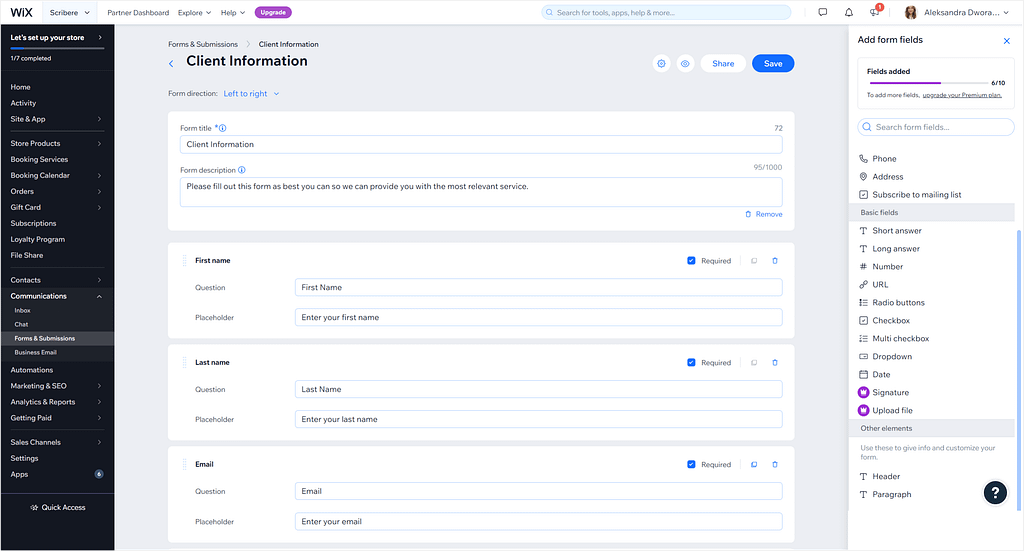Duplicate the First name field
The image size is (1024, 551).
754,260
